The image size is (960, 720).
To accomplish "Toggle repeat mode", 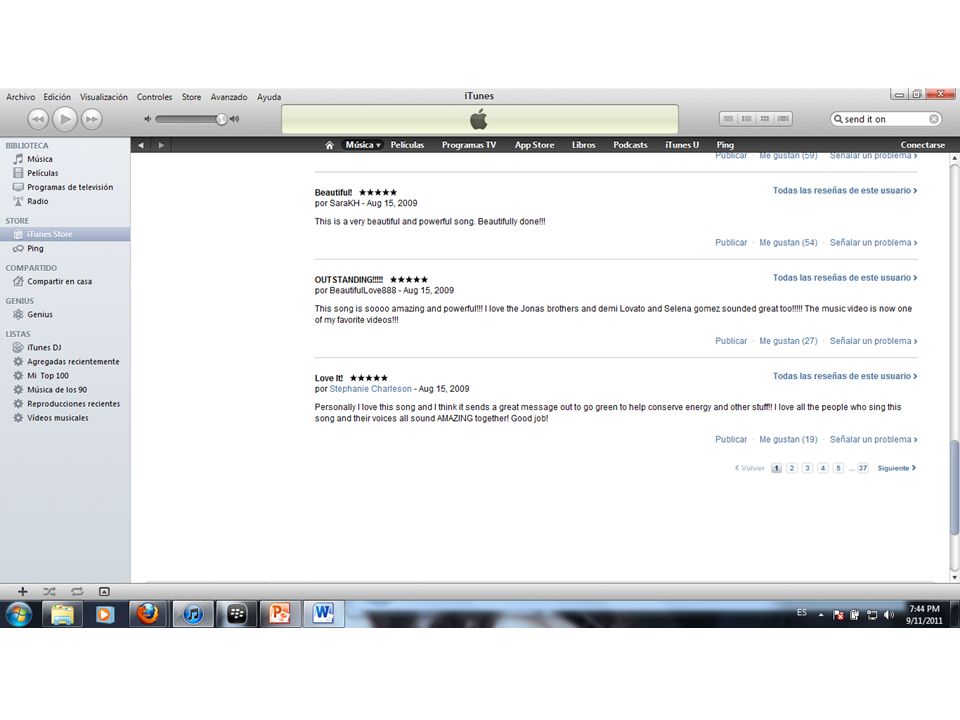I will coord(77,591).
